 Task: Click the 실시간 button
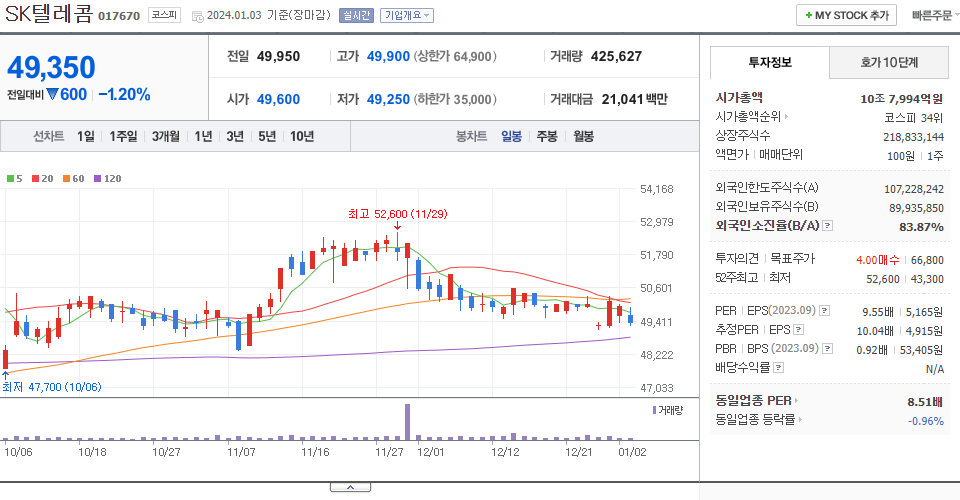coord(356,15)
